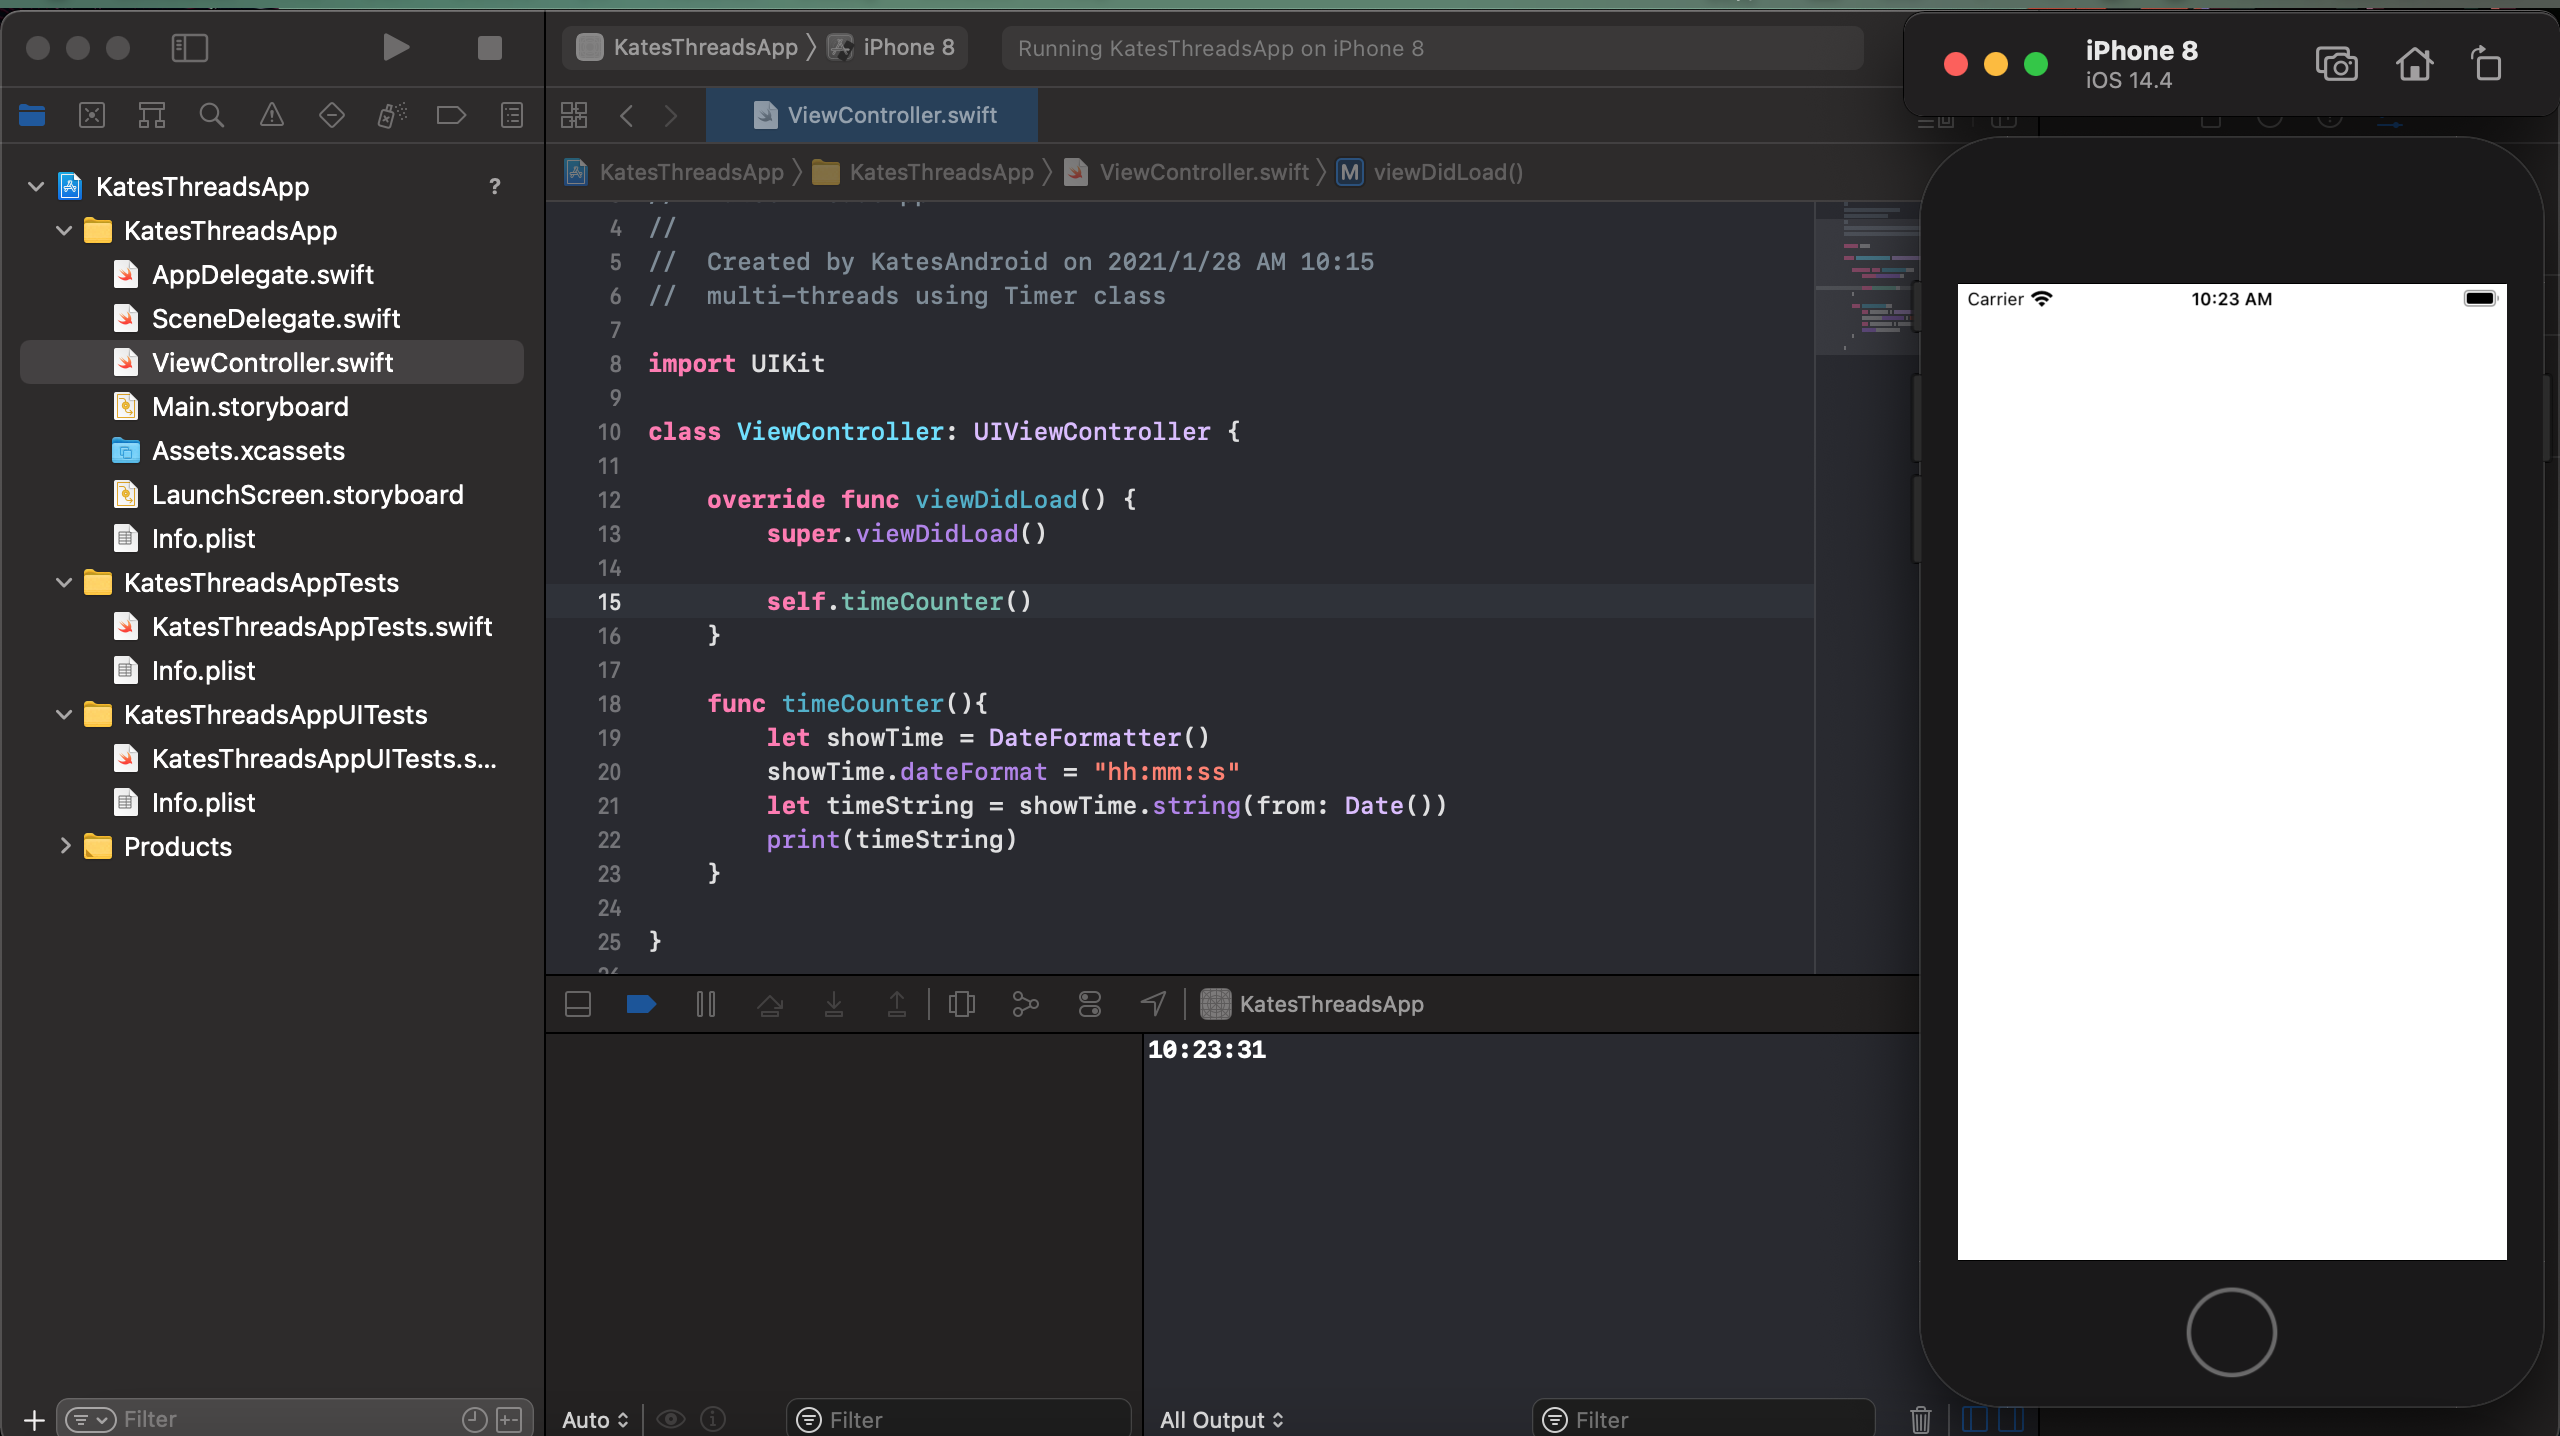2560x1436 pixels.
Task: Hide the debug area
Action: [x=578, y=1004]
